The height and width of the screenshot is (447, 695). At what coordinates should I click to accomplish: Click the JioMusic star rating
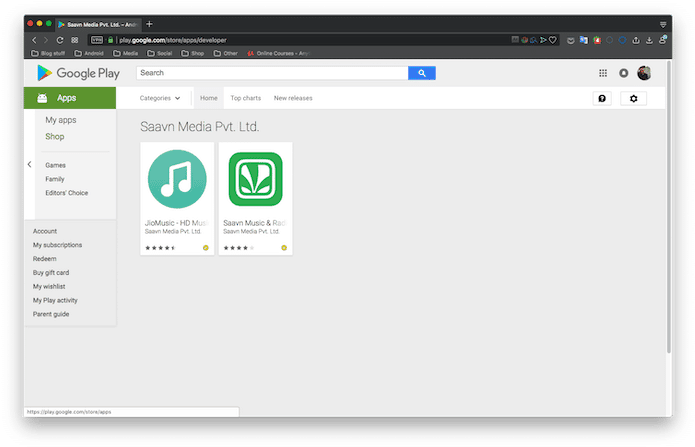click(x=160, y=248)
